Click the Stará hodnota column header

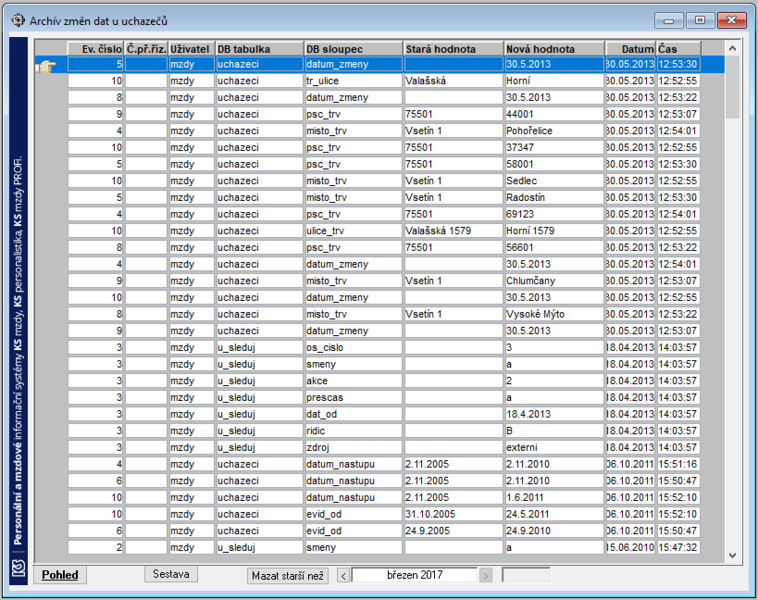pyautogui.click(x=453, y=49)
